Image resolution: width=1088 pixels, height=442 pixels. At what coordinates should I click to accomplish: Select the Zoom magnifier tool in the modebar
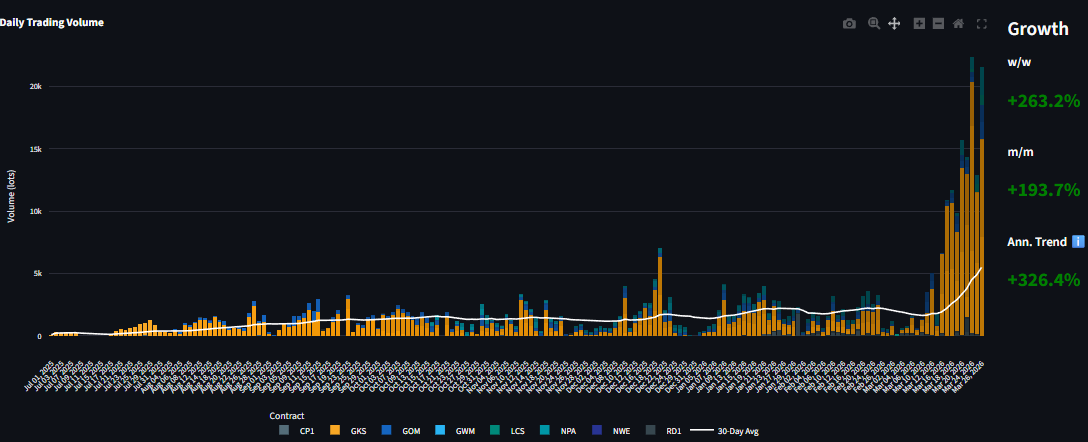tap(874, 24)
